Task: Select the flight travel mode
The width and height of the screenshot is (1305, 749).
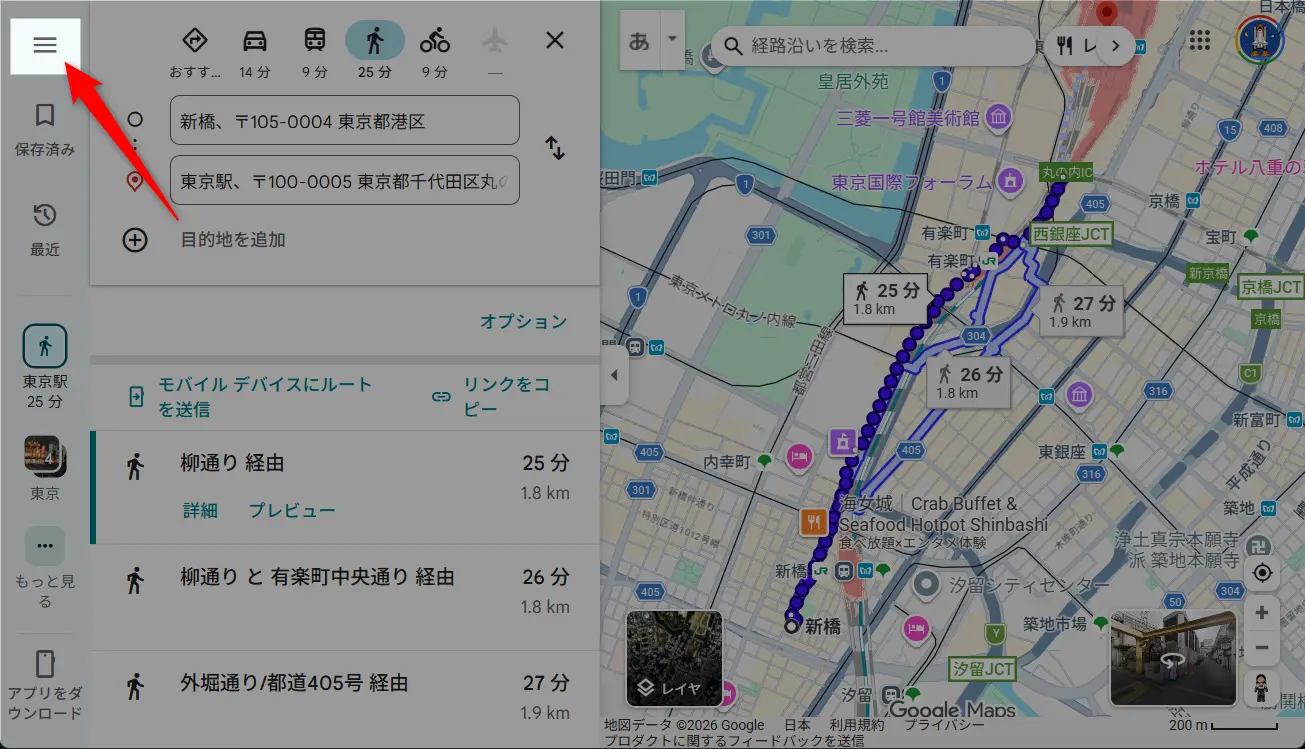Action: point(495,50)
